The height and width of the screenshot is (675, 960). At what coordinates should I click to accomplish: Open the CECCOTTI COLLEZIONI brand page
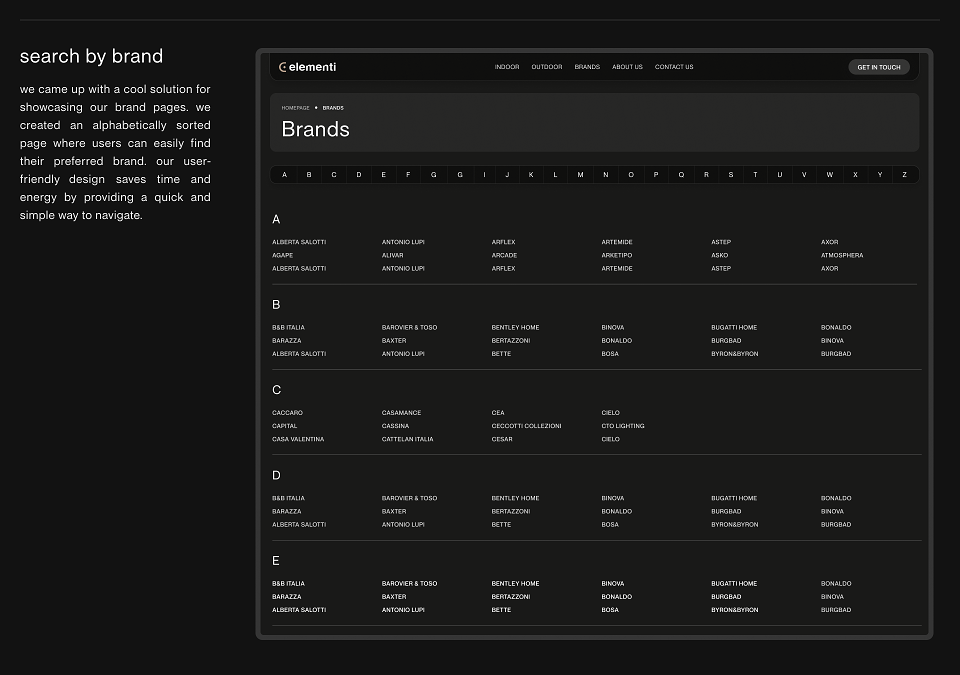point(527,426)
